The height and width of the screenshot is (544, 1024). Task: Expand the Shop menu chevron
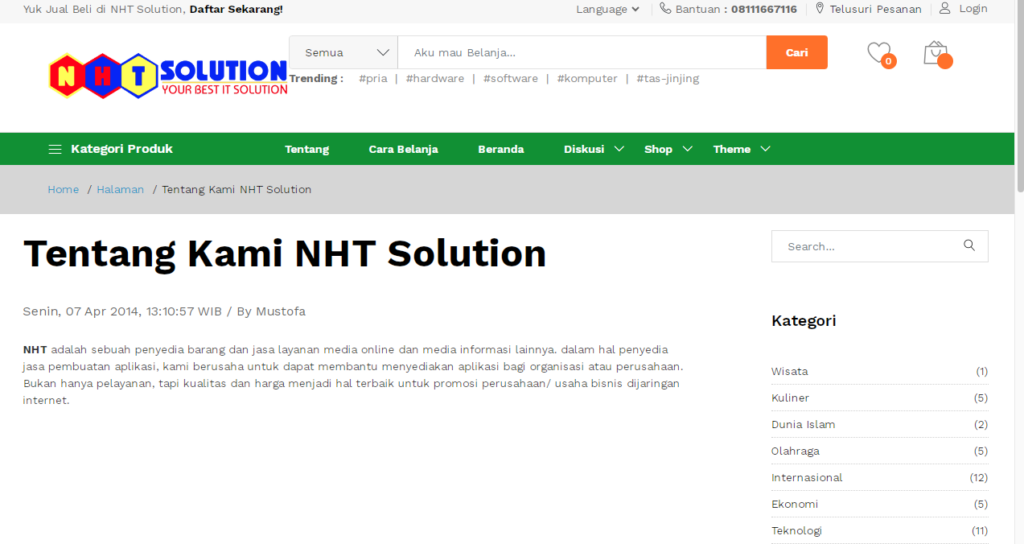click(687, 149)
